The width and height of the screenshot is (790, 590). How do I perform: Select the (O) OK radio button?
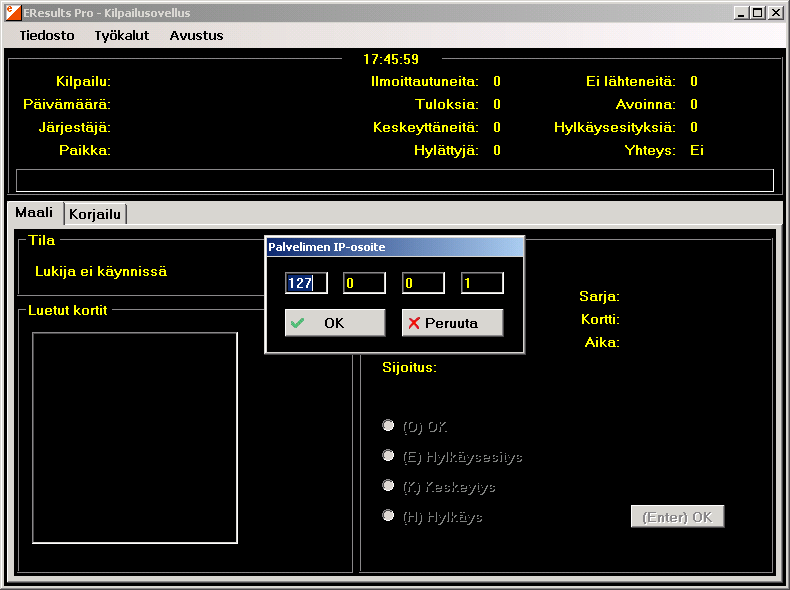coord(388,425)
